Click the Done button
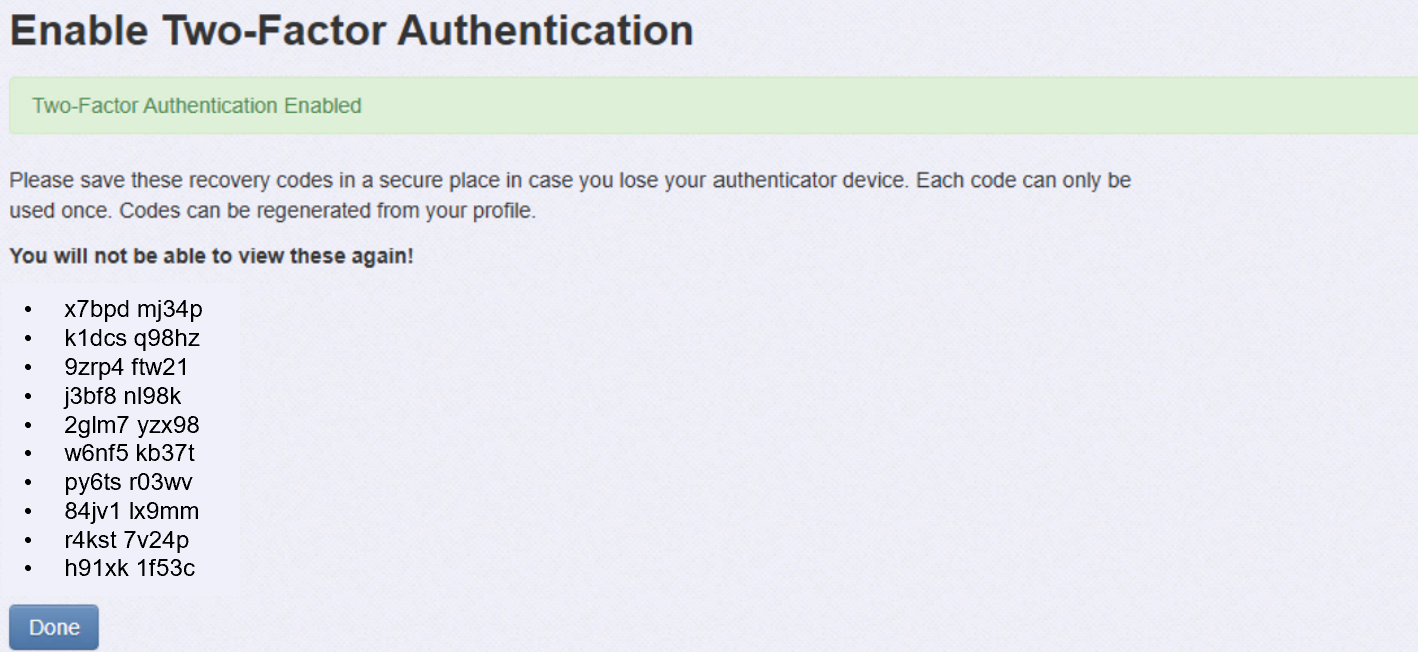 click(54, 627)
